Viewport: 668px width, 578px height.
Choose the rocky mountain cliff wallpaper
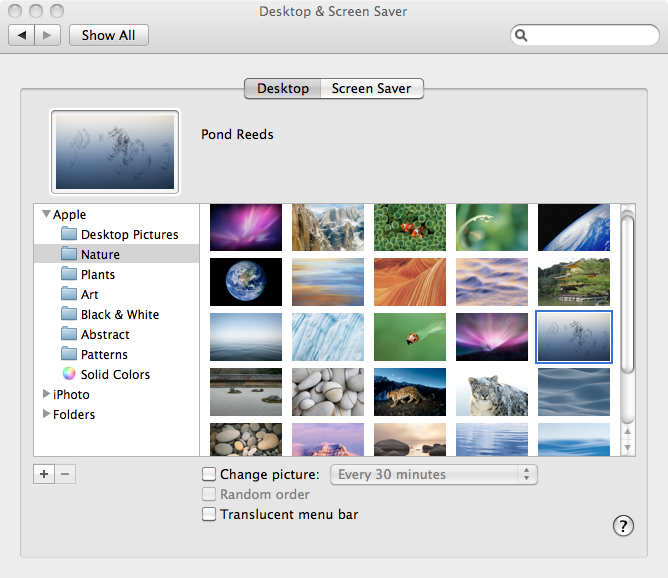click(328, 227)
